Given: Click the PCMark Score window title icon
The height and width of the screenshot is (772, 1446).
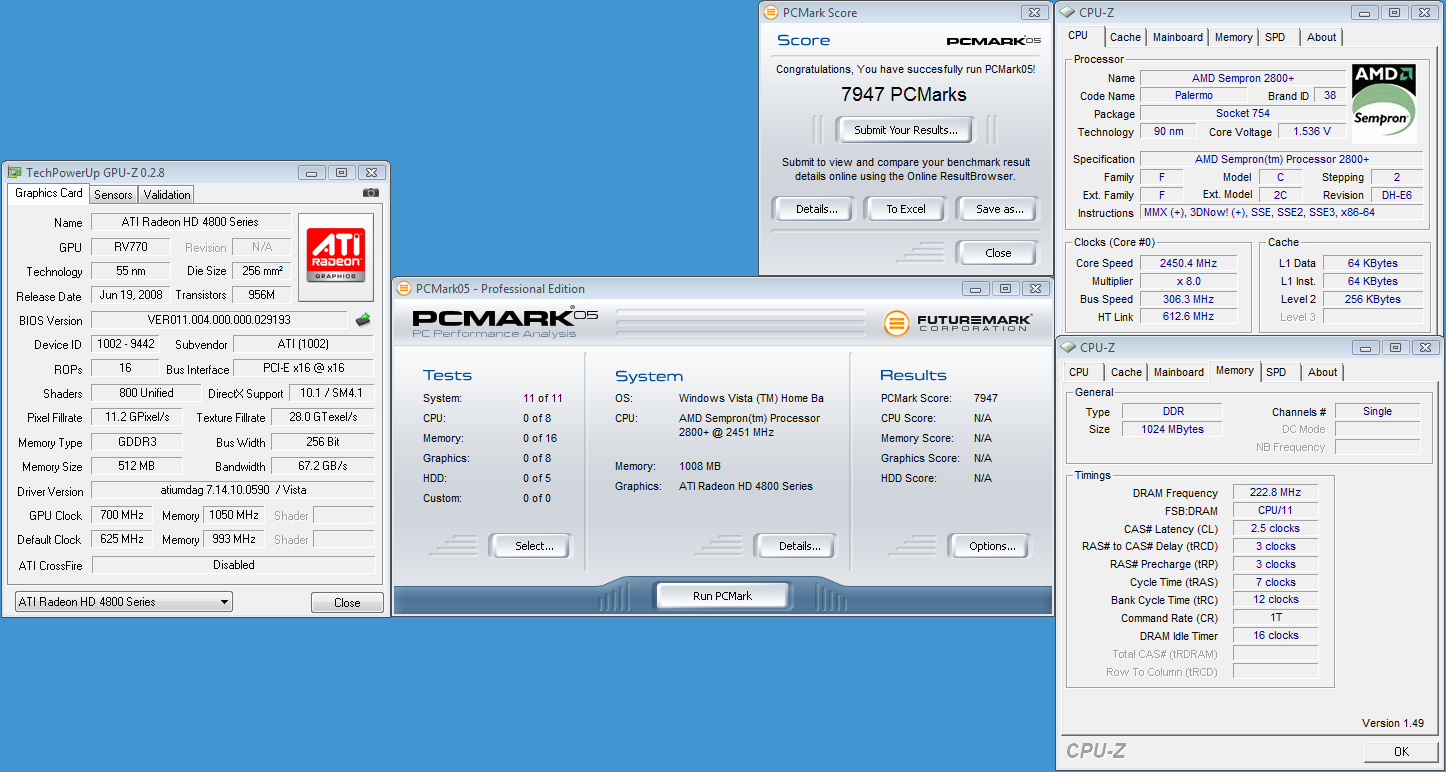Looking at the screenshot, I should [x=770, y=13].
